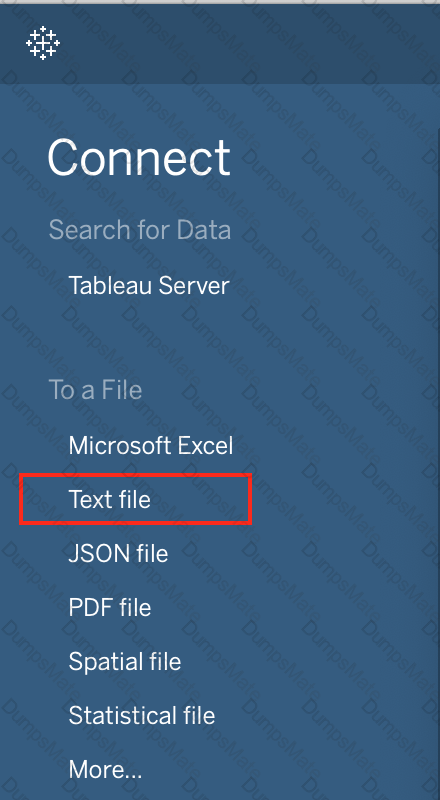Click the dark top bar beside logo

click(x=250, y=43)
